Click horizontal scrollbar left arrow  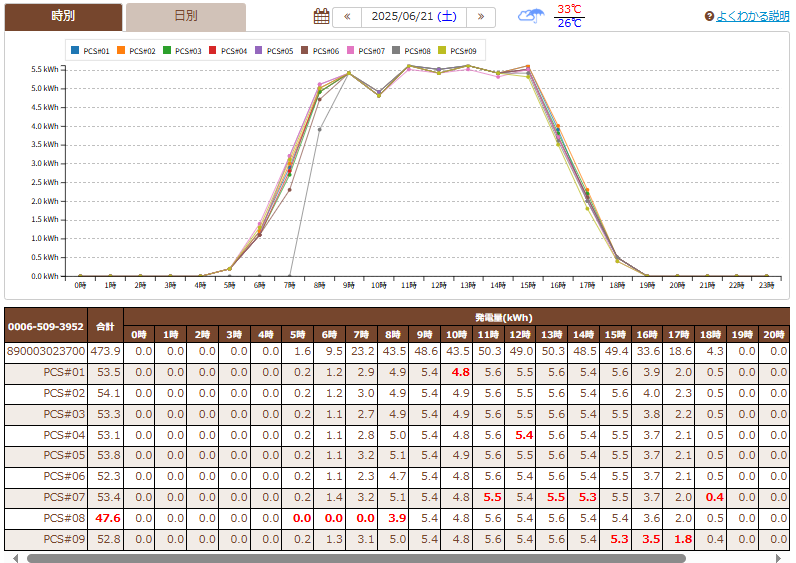coord(16,558)
